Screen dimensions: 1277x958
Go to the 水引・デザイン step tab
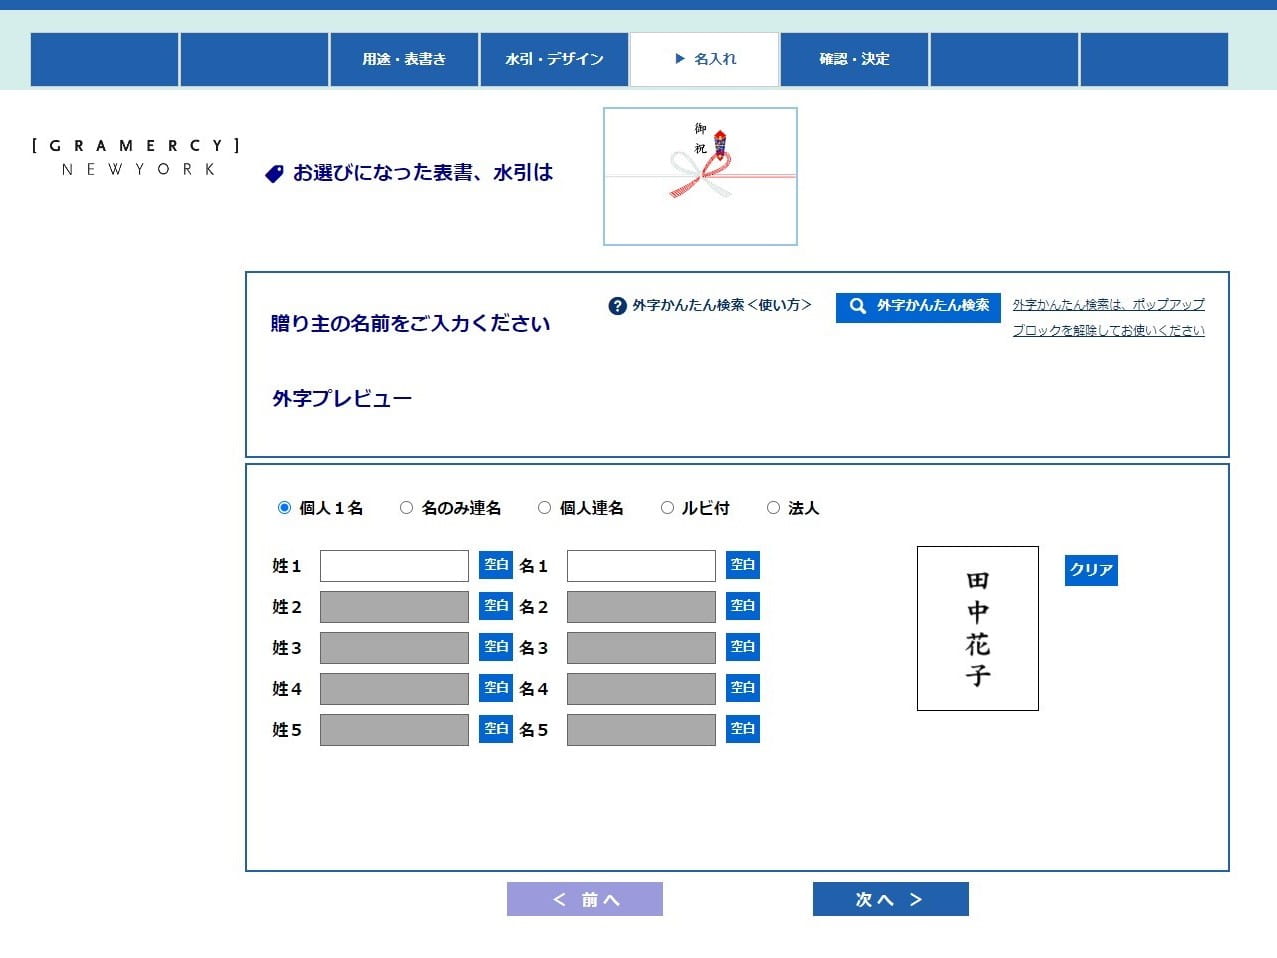(x=554, y=59)
